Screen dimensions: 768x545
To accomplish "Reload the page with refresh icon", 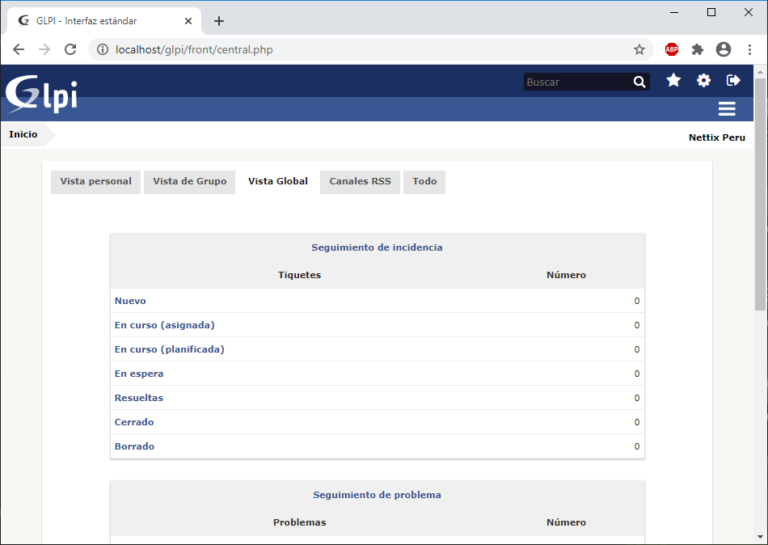I will tap(70, 49).
